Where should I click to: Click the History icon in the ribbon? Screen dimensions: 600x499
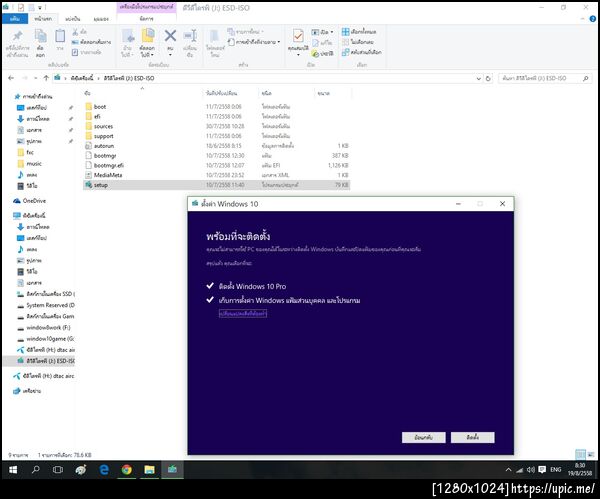315,54
